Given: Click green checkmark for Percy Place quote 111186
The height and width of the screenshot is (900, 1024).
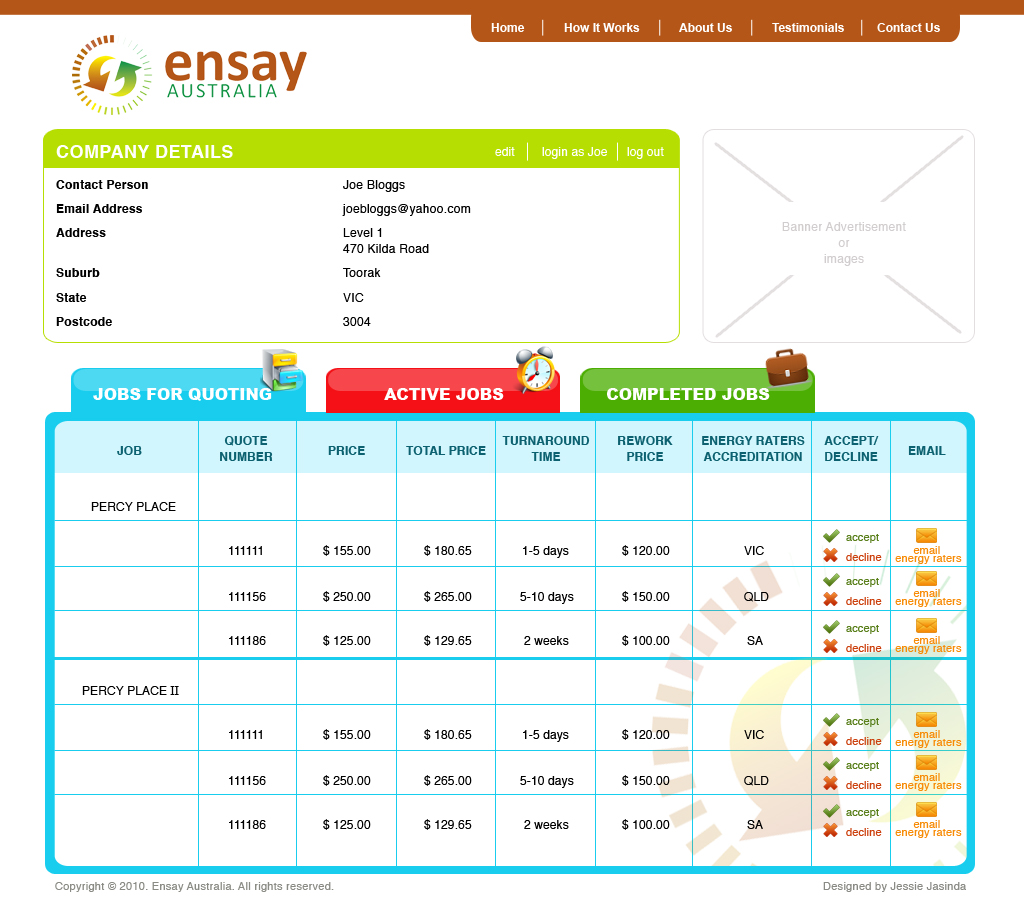Looking at the screenshot, I should [831, 627].
